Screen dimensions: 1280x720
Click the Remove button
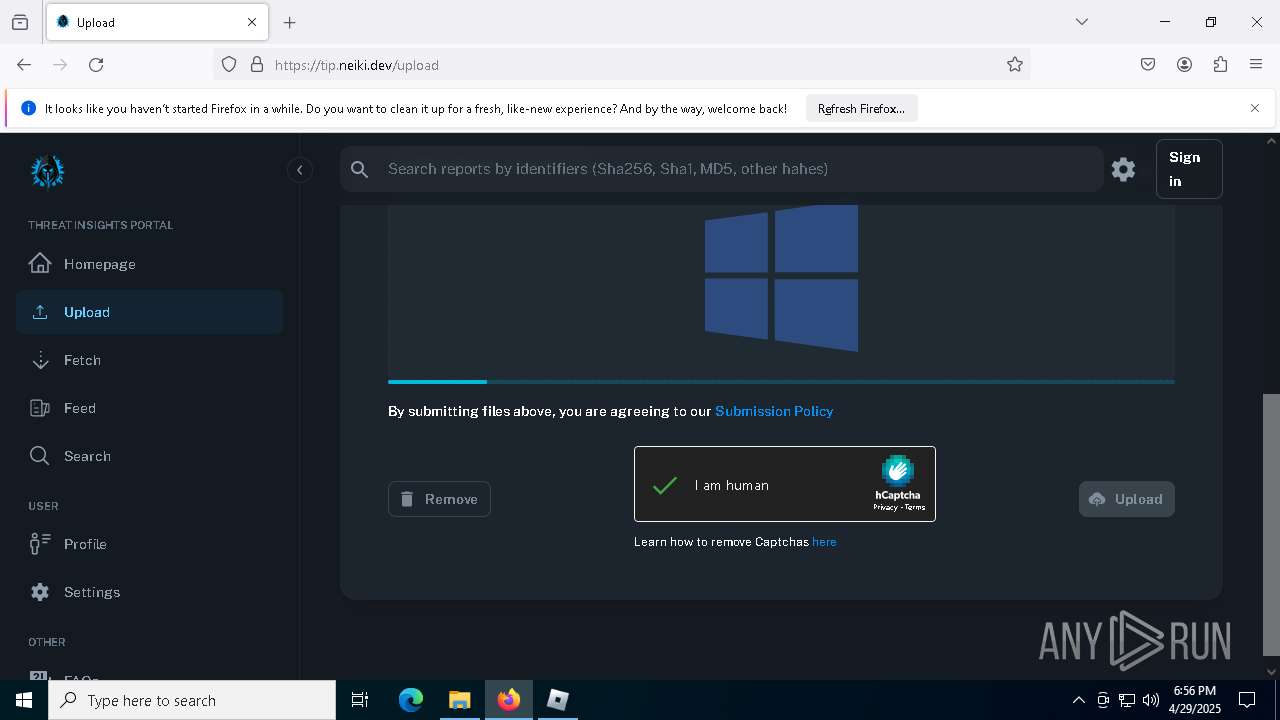coord(439,499)
